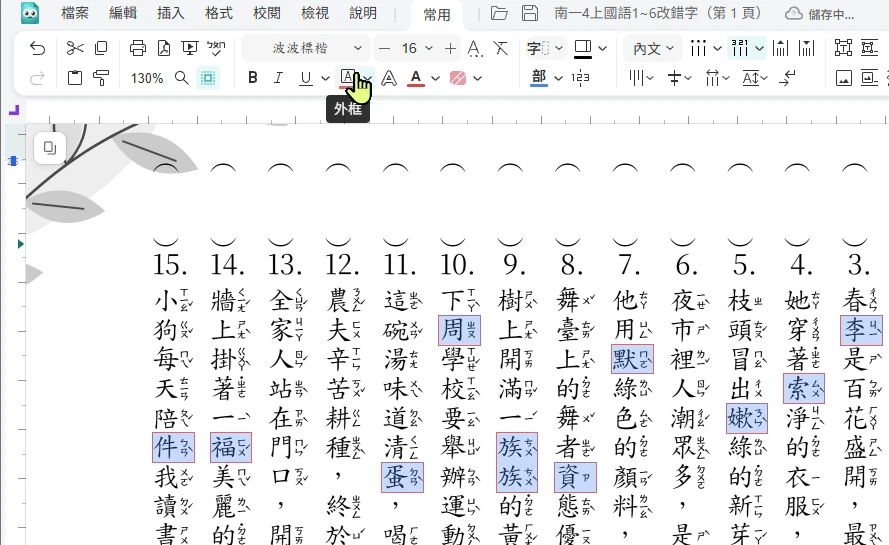Click the open folder icon
Image resolution: width=889 pixels, height=545 pixels.
[x=499, y=13]
